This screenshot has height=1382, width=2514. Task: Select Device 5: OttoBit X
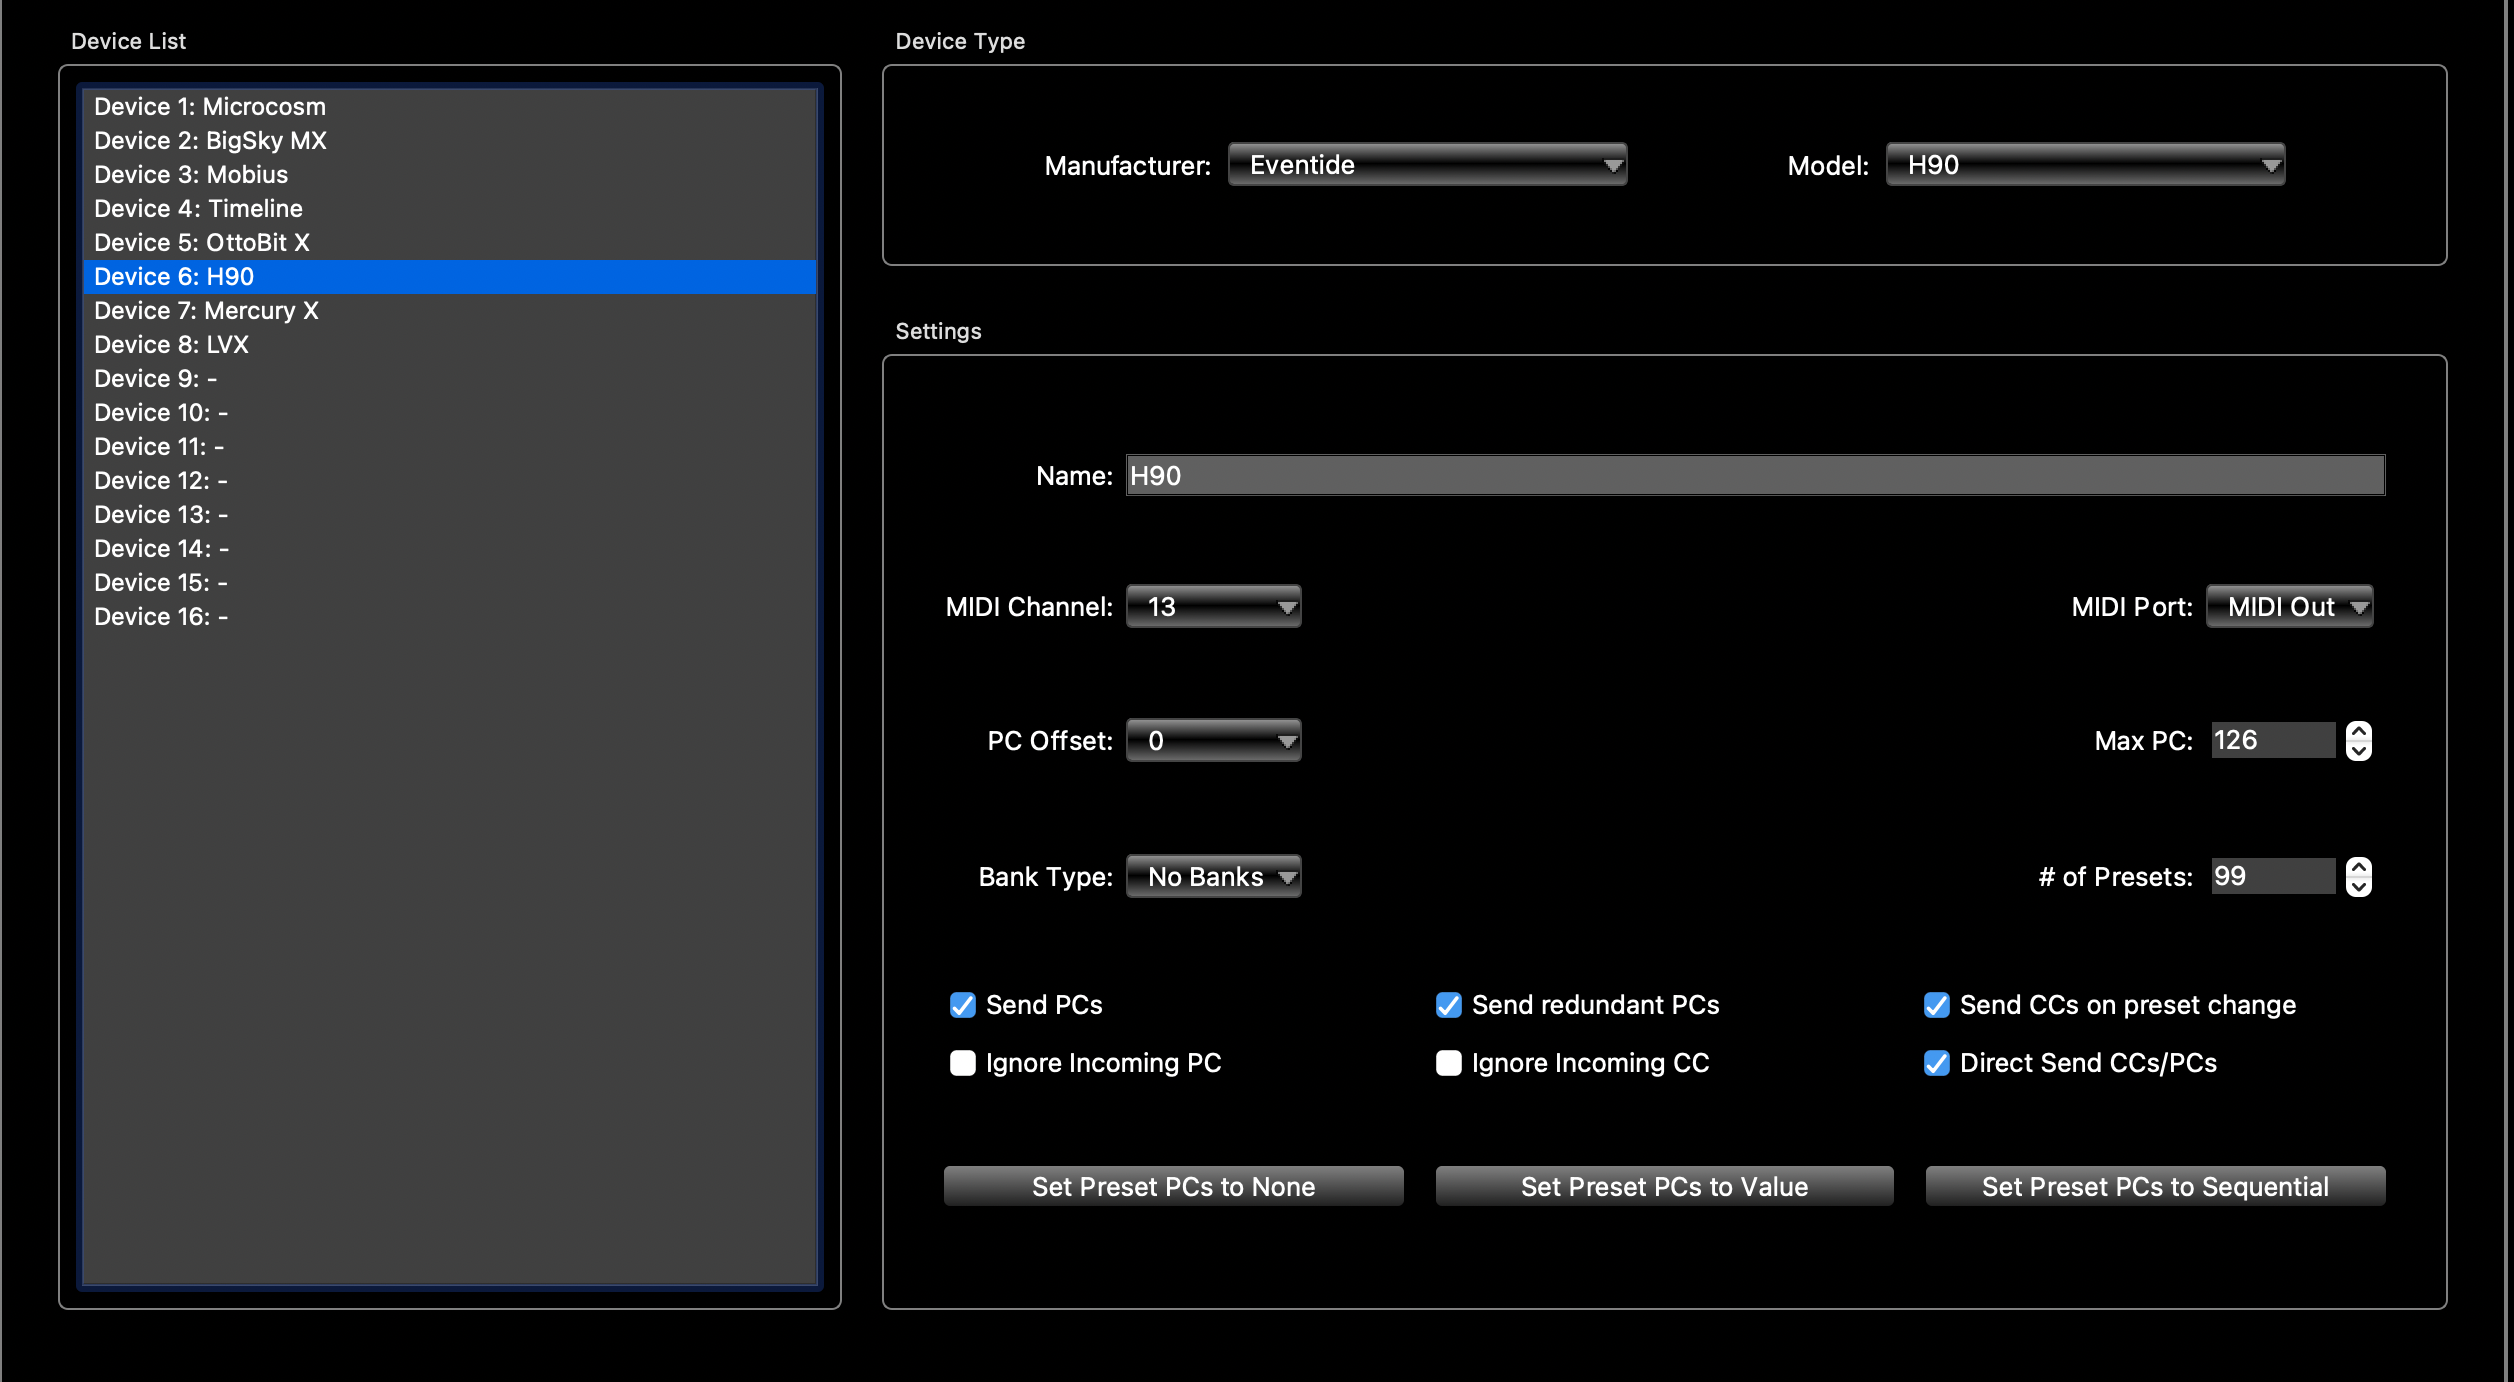449,243
